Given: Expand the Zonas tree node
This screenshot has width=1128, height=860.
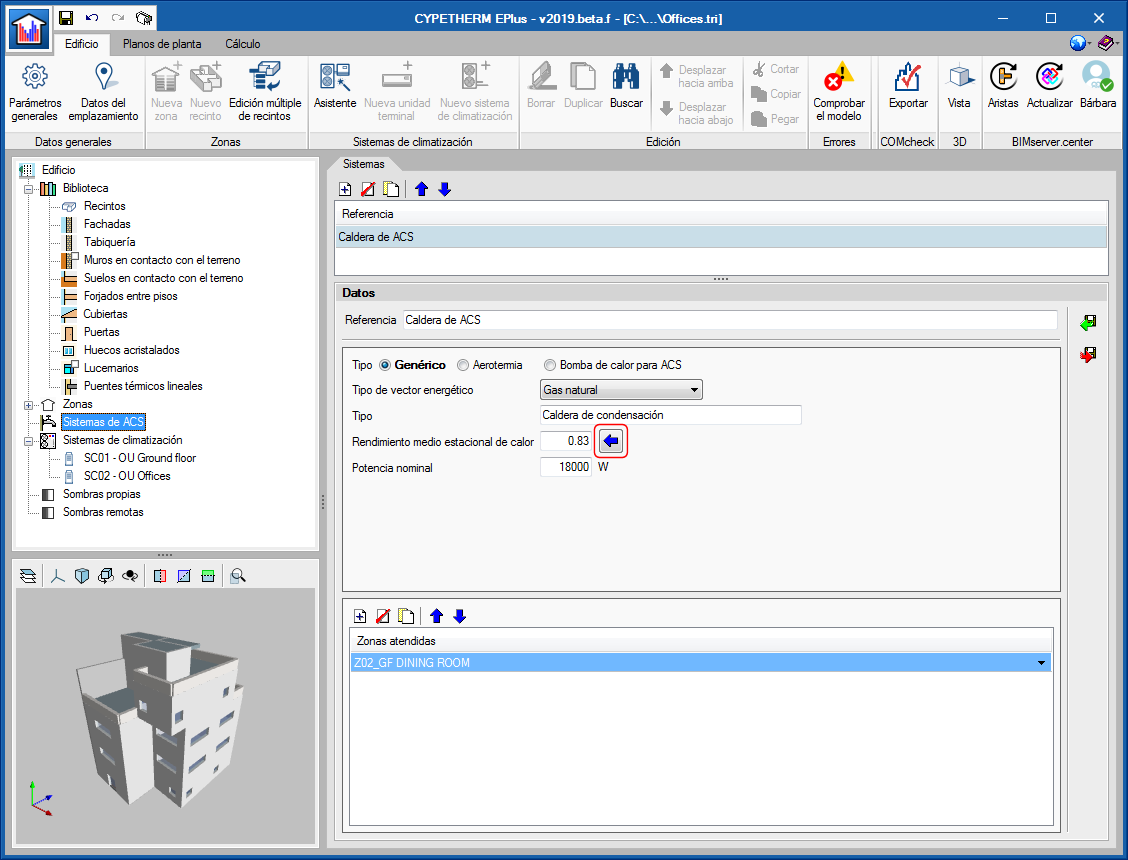Looking at the screenshot, I should [x=29, y=404].
